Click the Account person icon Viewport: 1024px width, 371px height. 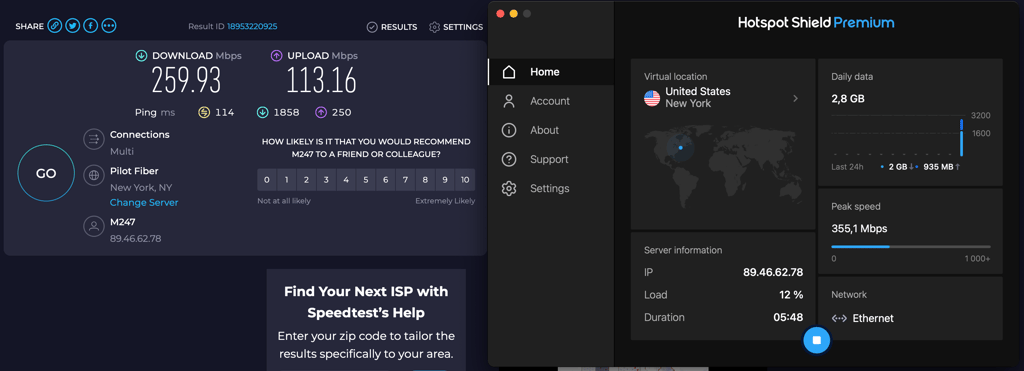[x=509, y=101]
